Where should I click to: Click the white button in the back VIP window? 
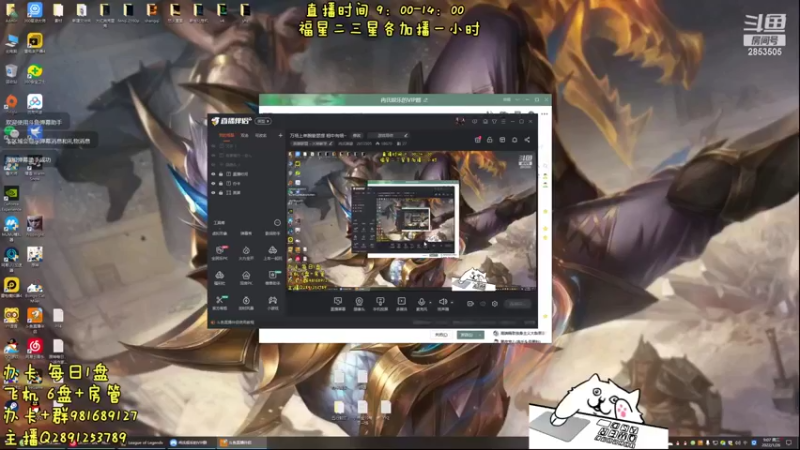[441, 335]
